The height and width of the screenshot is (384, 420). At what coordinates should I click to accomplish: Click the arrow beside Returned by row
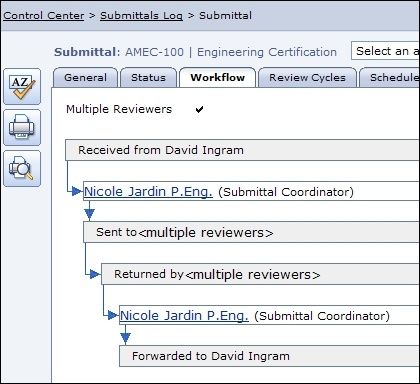95,274
